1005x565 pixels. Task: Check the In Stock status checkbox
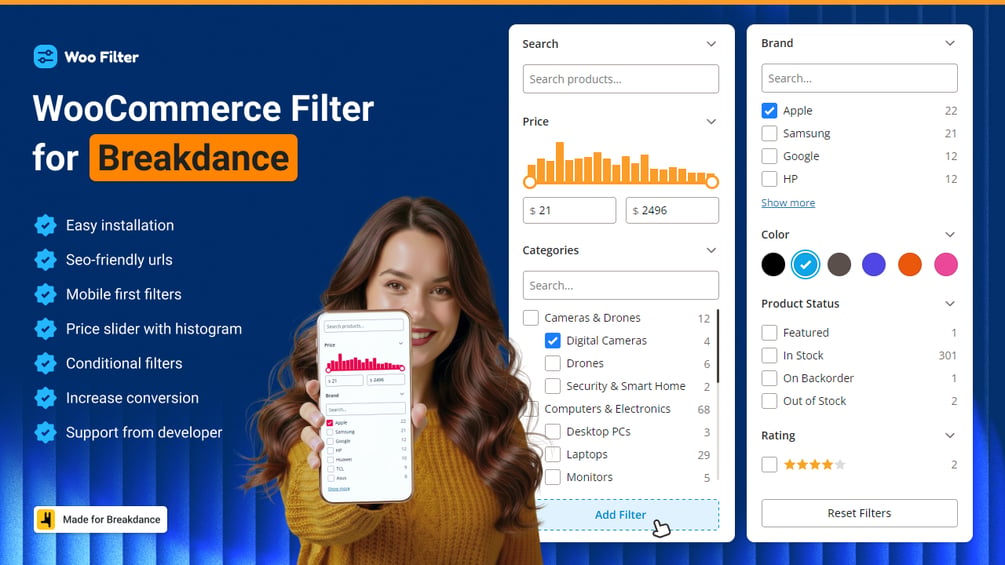(769, 356)
